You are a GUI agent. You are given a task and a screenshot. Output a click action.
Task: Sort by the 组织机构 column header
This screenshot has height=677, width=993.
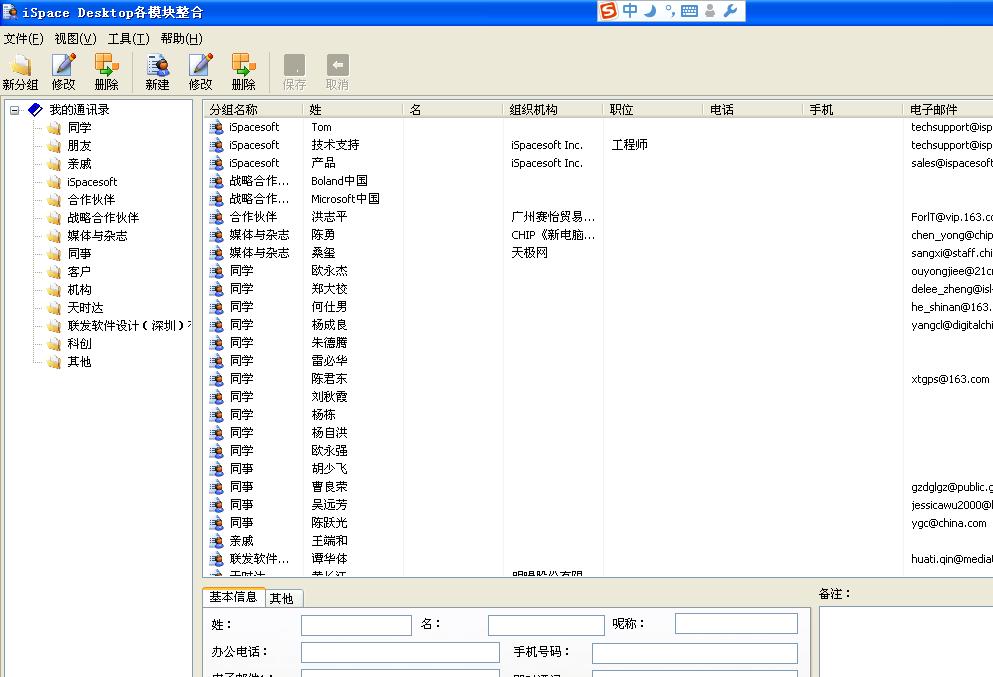click(x=552, y=110)
